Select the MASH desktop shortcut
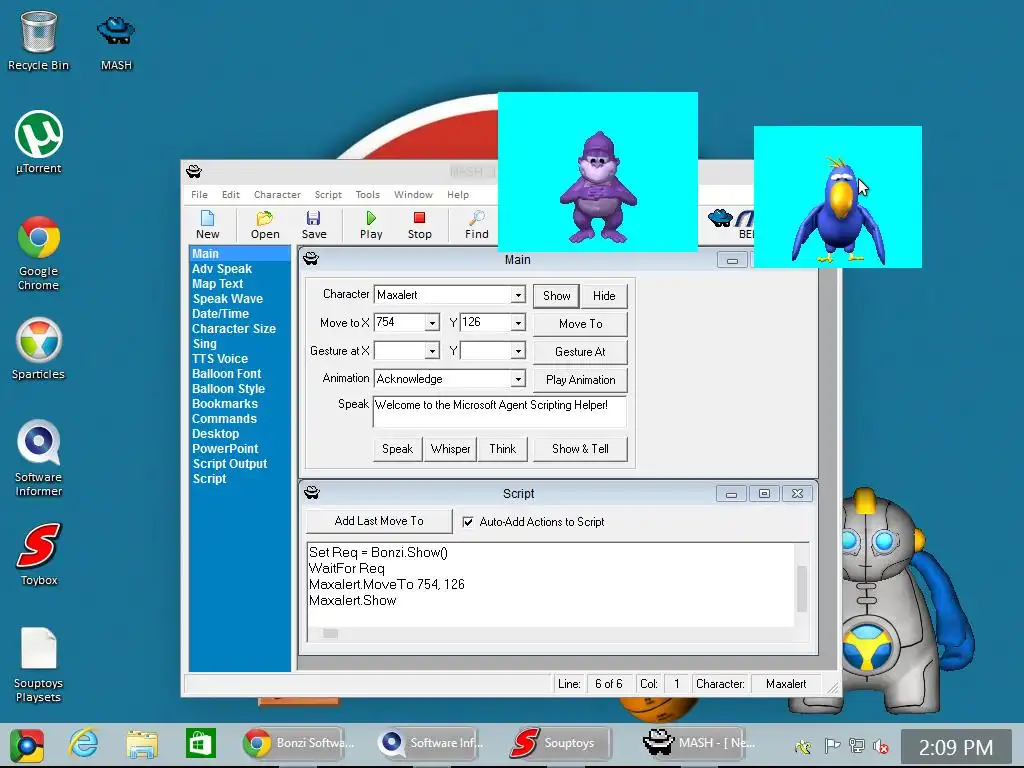Viewport: 1024px width, 768px height. click(x=116, y=43)
